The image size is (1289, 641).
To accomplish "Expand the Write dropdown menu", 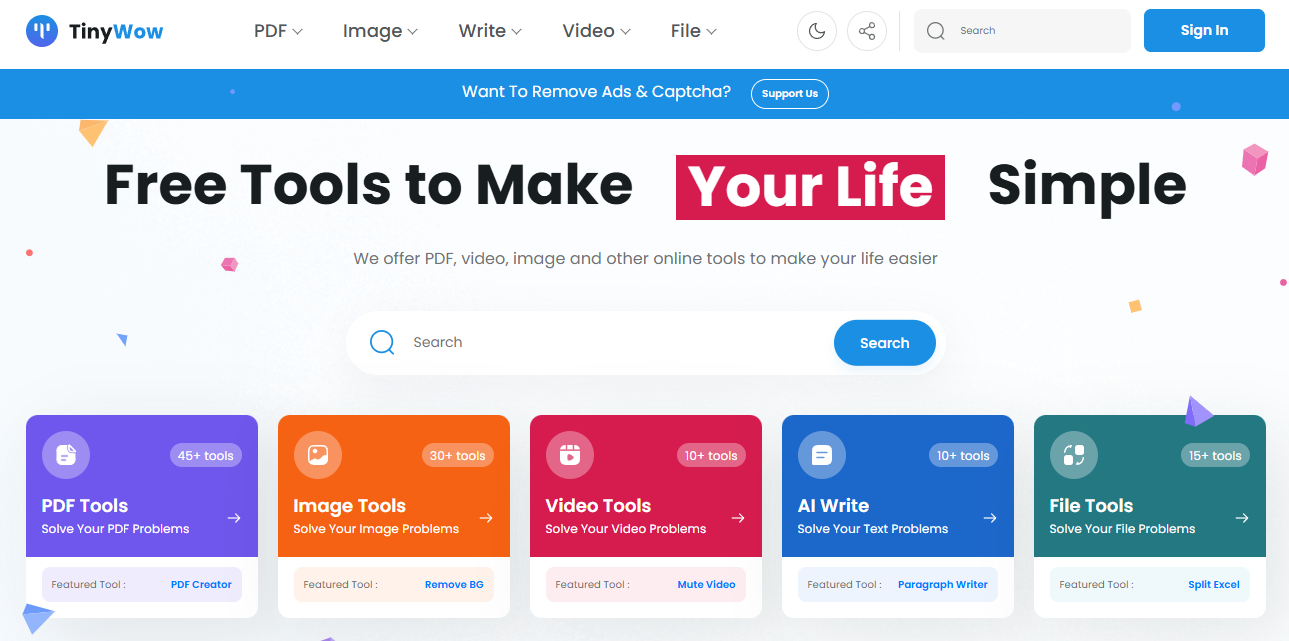I will [490, 31].
